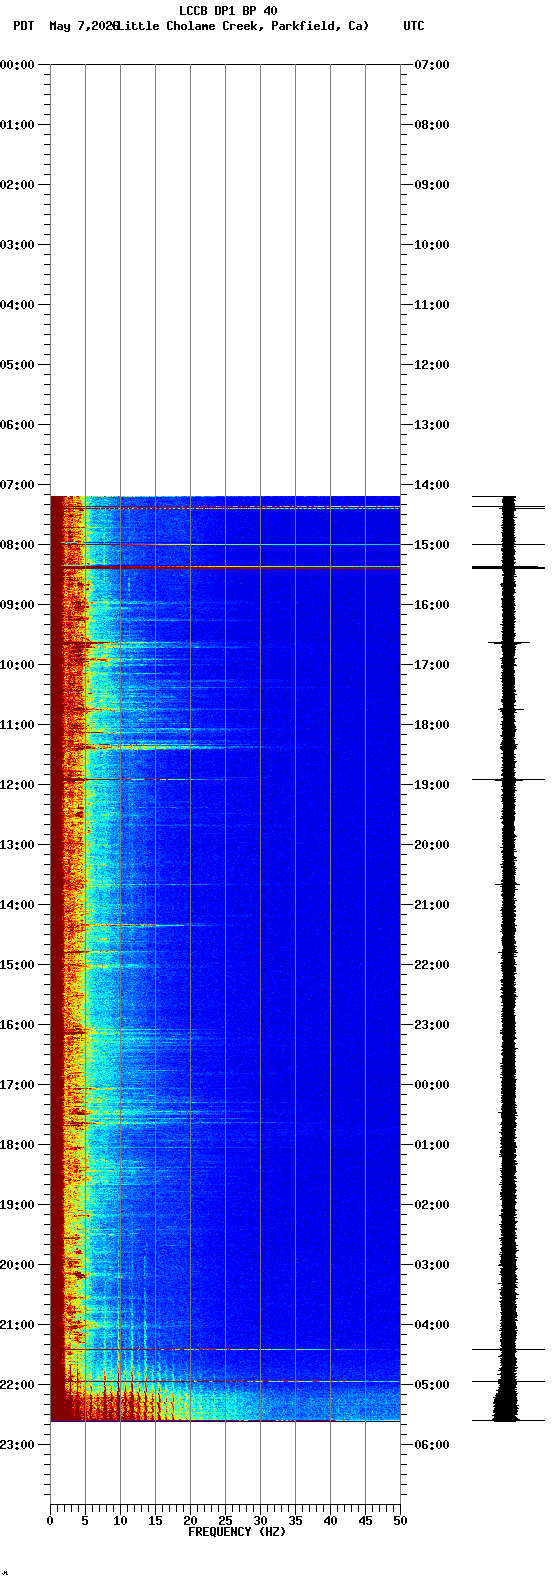The width and height of the screenshot is (552, 1584).
Task: Click the '03:00' UTC time label on right axis
Action: click(x=432, y=1265)
